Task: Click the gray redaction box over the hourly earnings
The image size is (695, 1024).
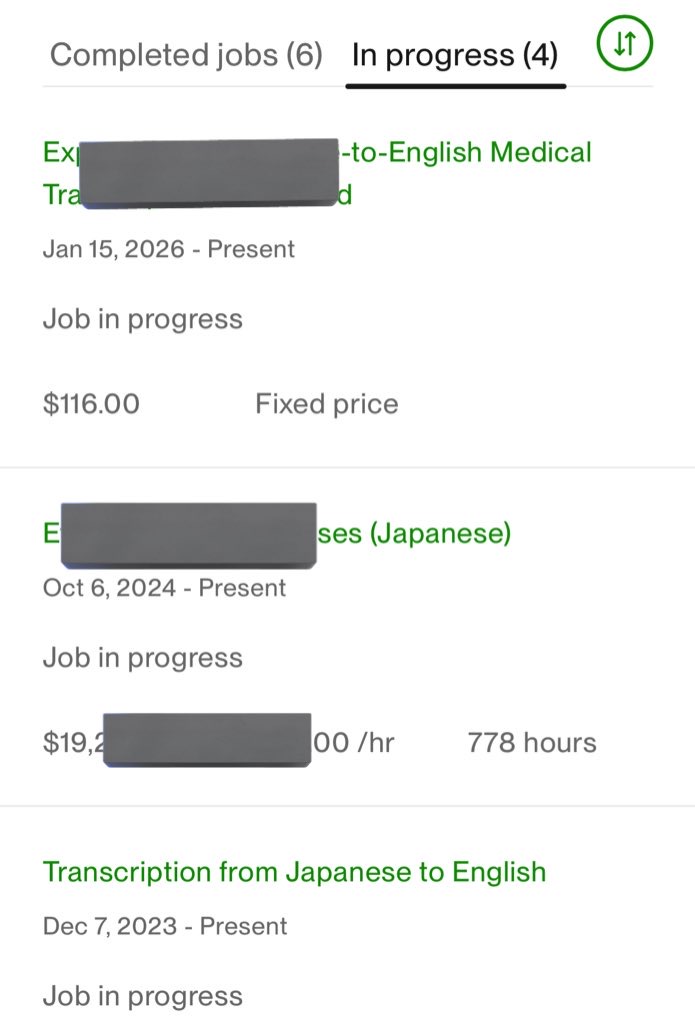Action: [207, 740]
